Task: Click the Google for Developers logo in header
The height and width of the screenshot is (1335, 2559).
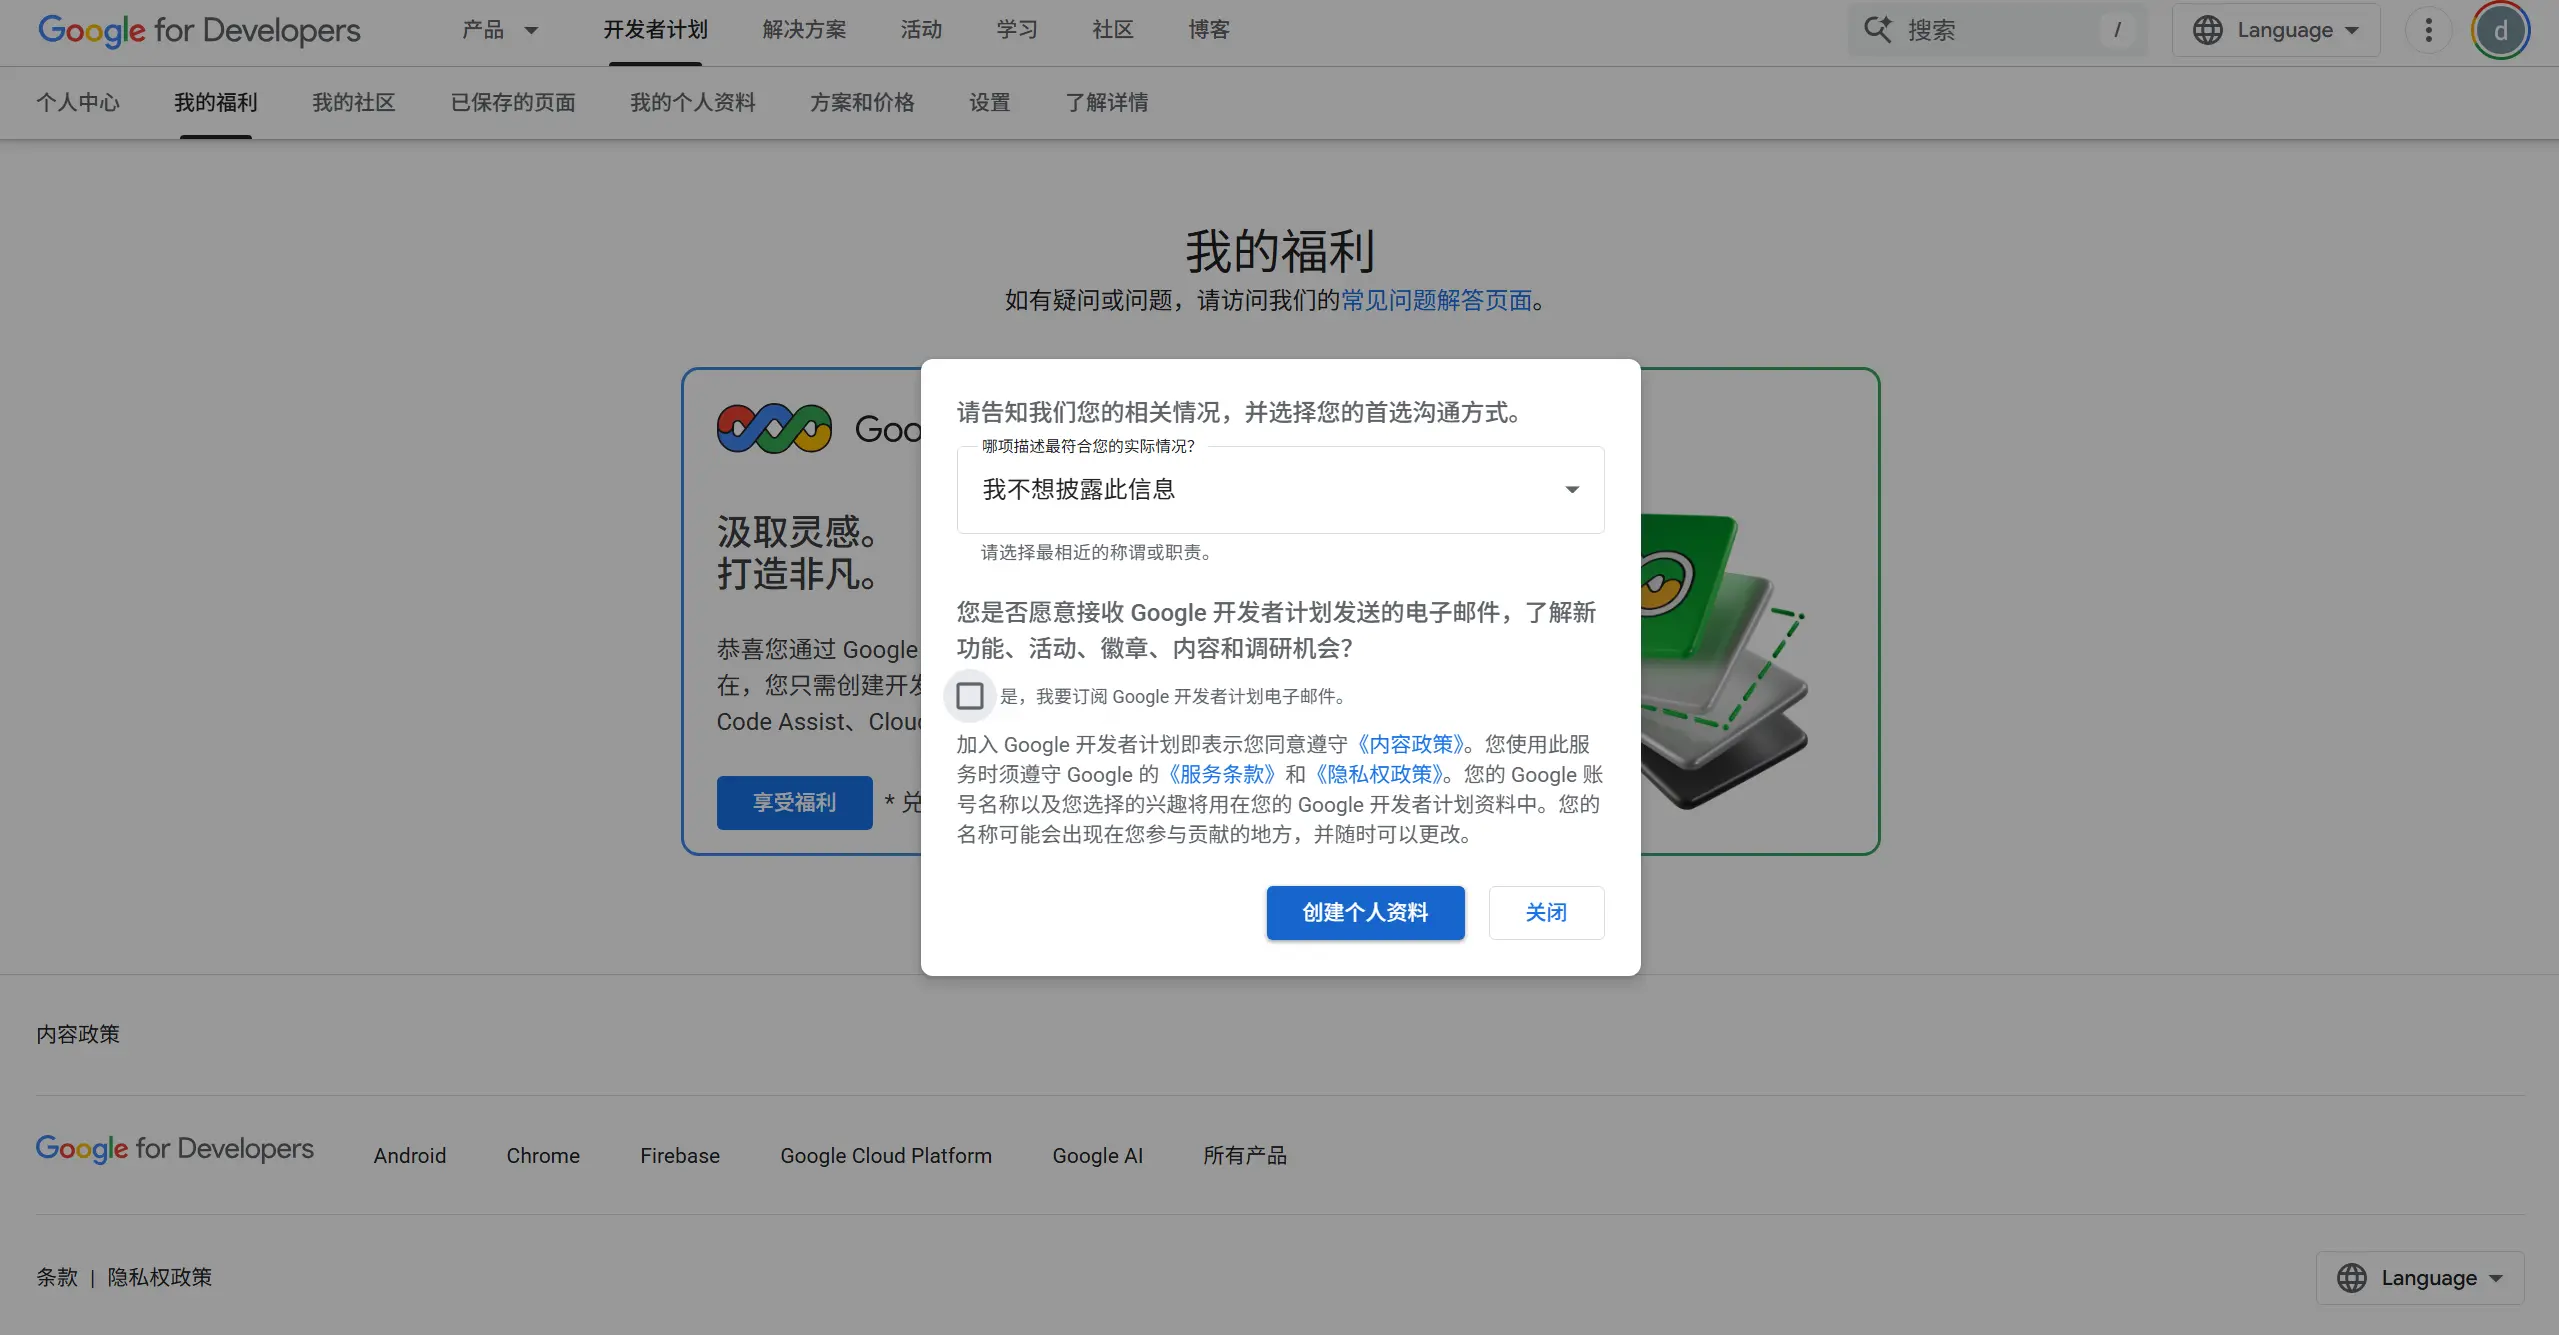Action: pos(198,31)
